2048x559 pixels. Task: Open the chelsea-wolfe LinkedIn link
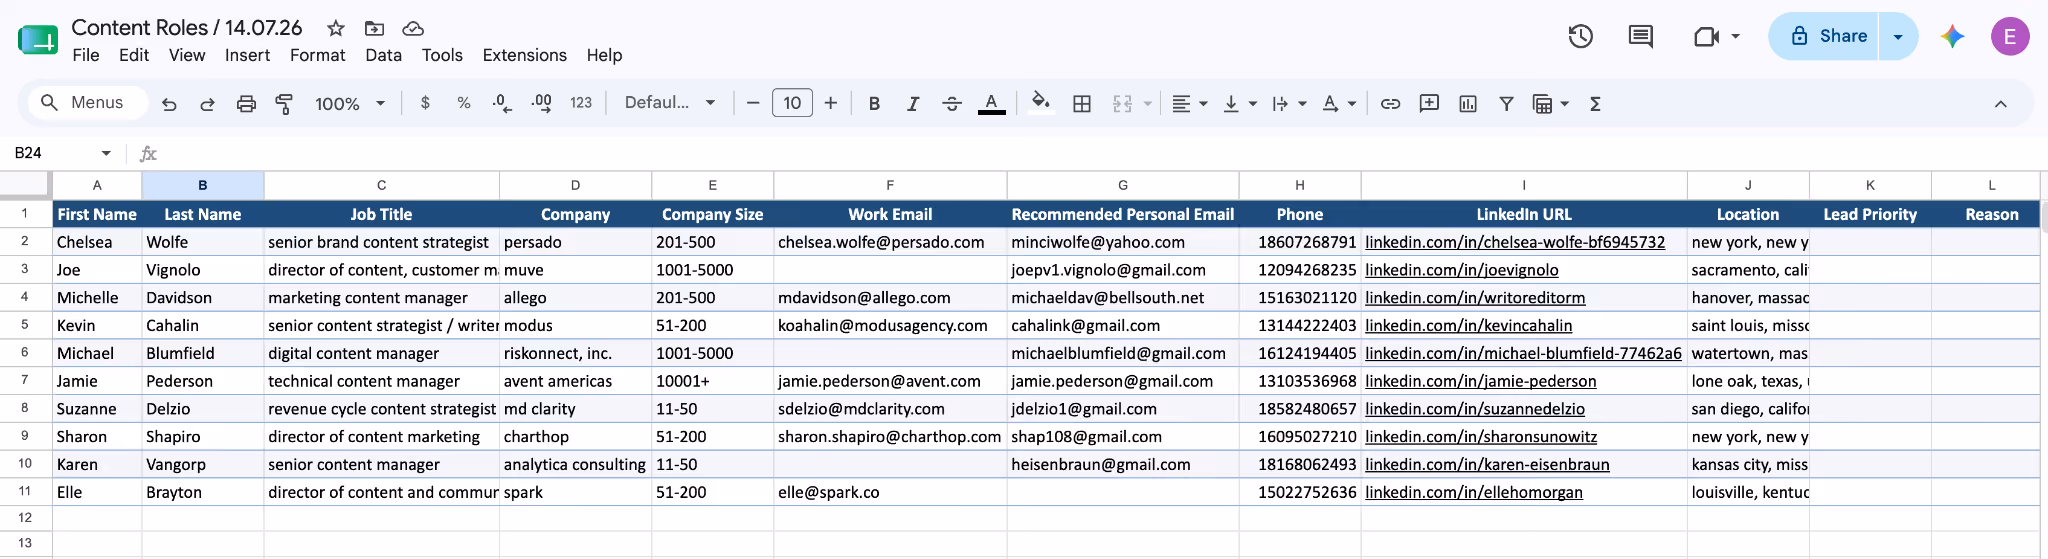pos(1515,242)
